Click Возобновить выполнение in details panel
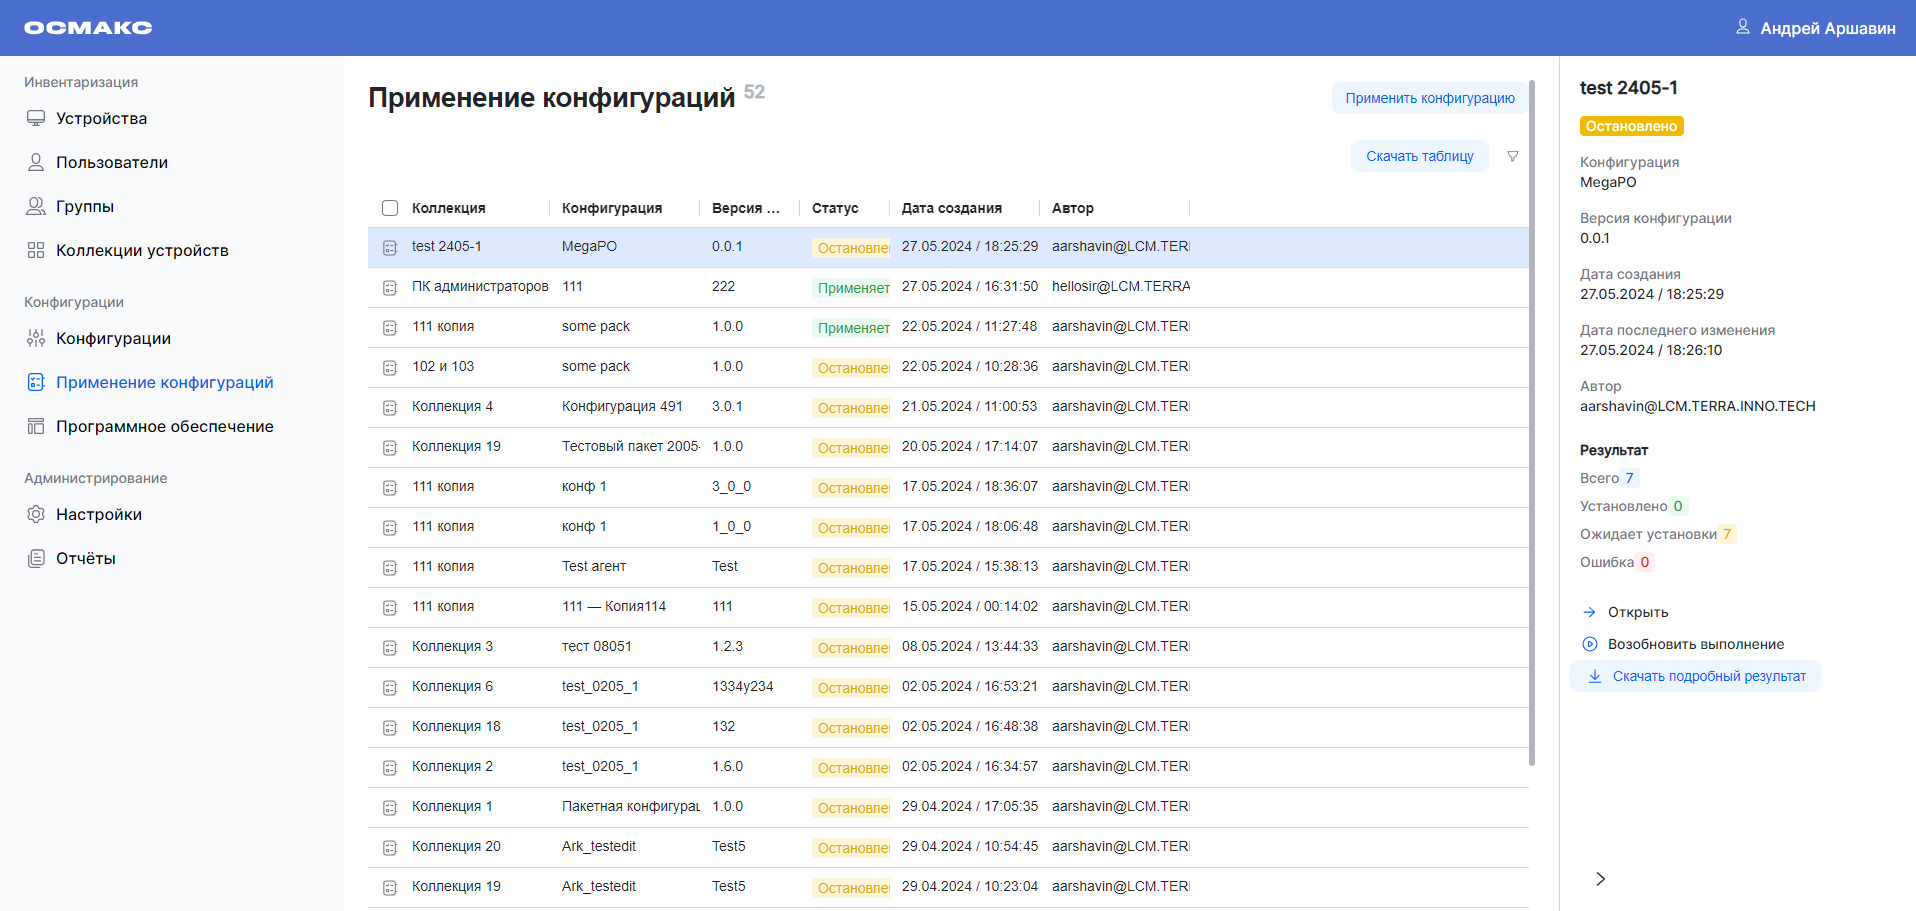Viewport: 1916px width, 911px height. (1695, 644)
